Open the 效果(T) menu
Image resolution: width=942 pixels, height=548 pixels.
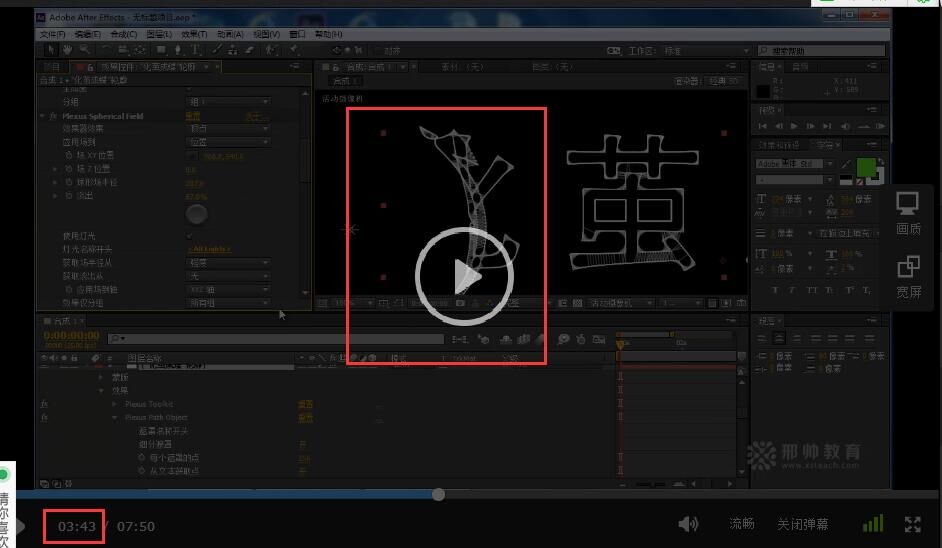(x=193, y=34)
